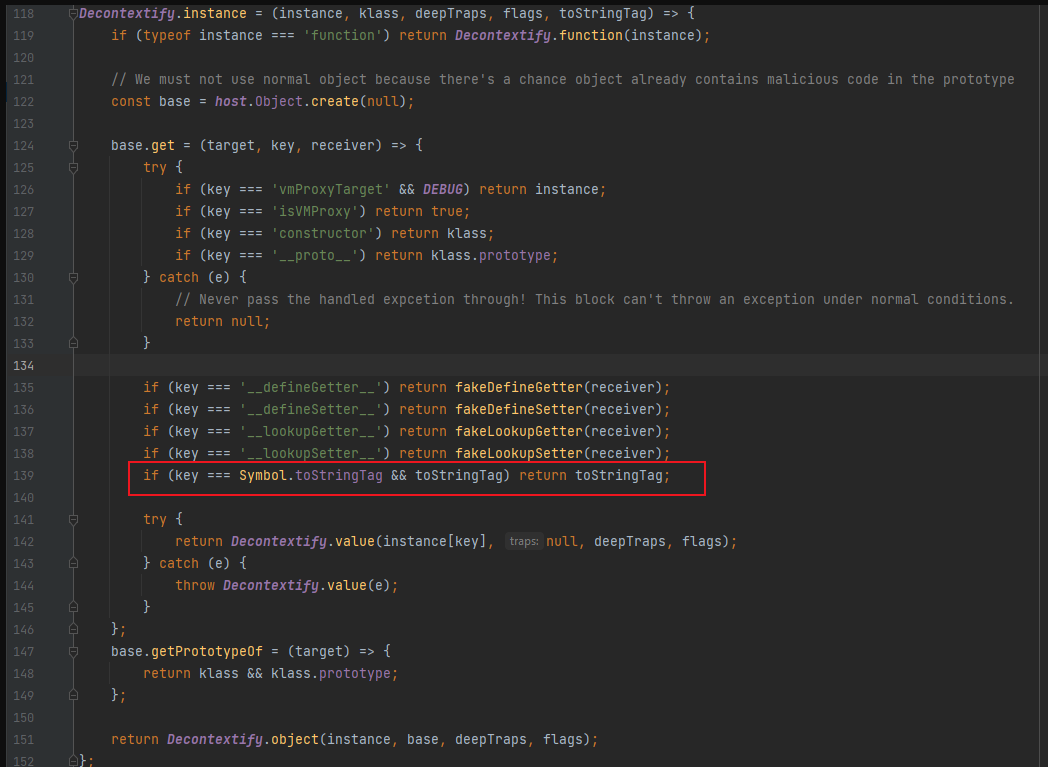Click the throw keyword on line 144
Viewport: 1048px width, 767px height.
pos(195,585)
